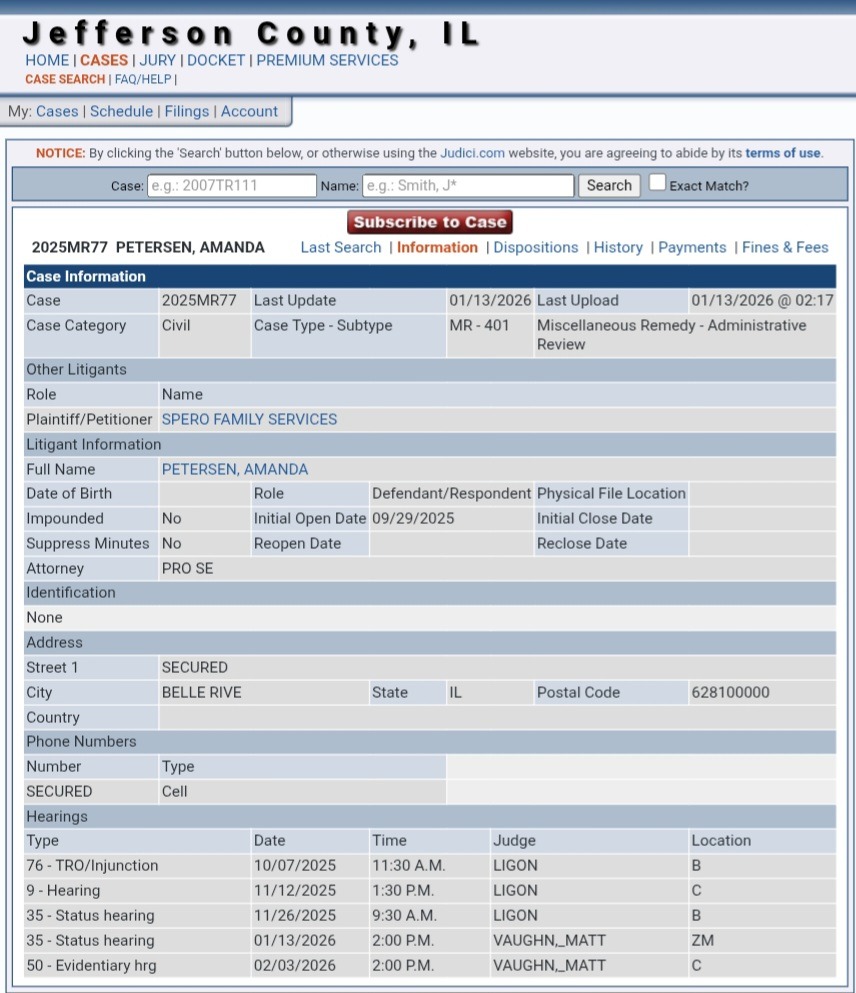Click the 9 - Hearing row type
The width and height of the screenshot is (856, 993).
63,890
